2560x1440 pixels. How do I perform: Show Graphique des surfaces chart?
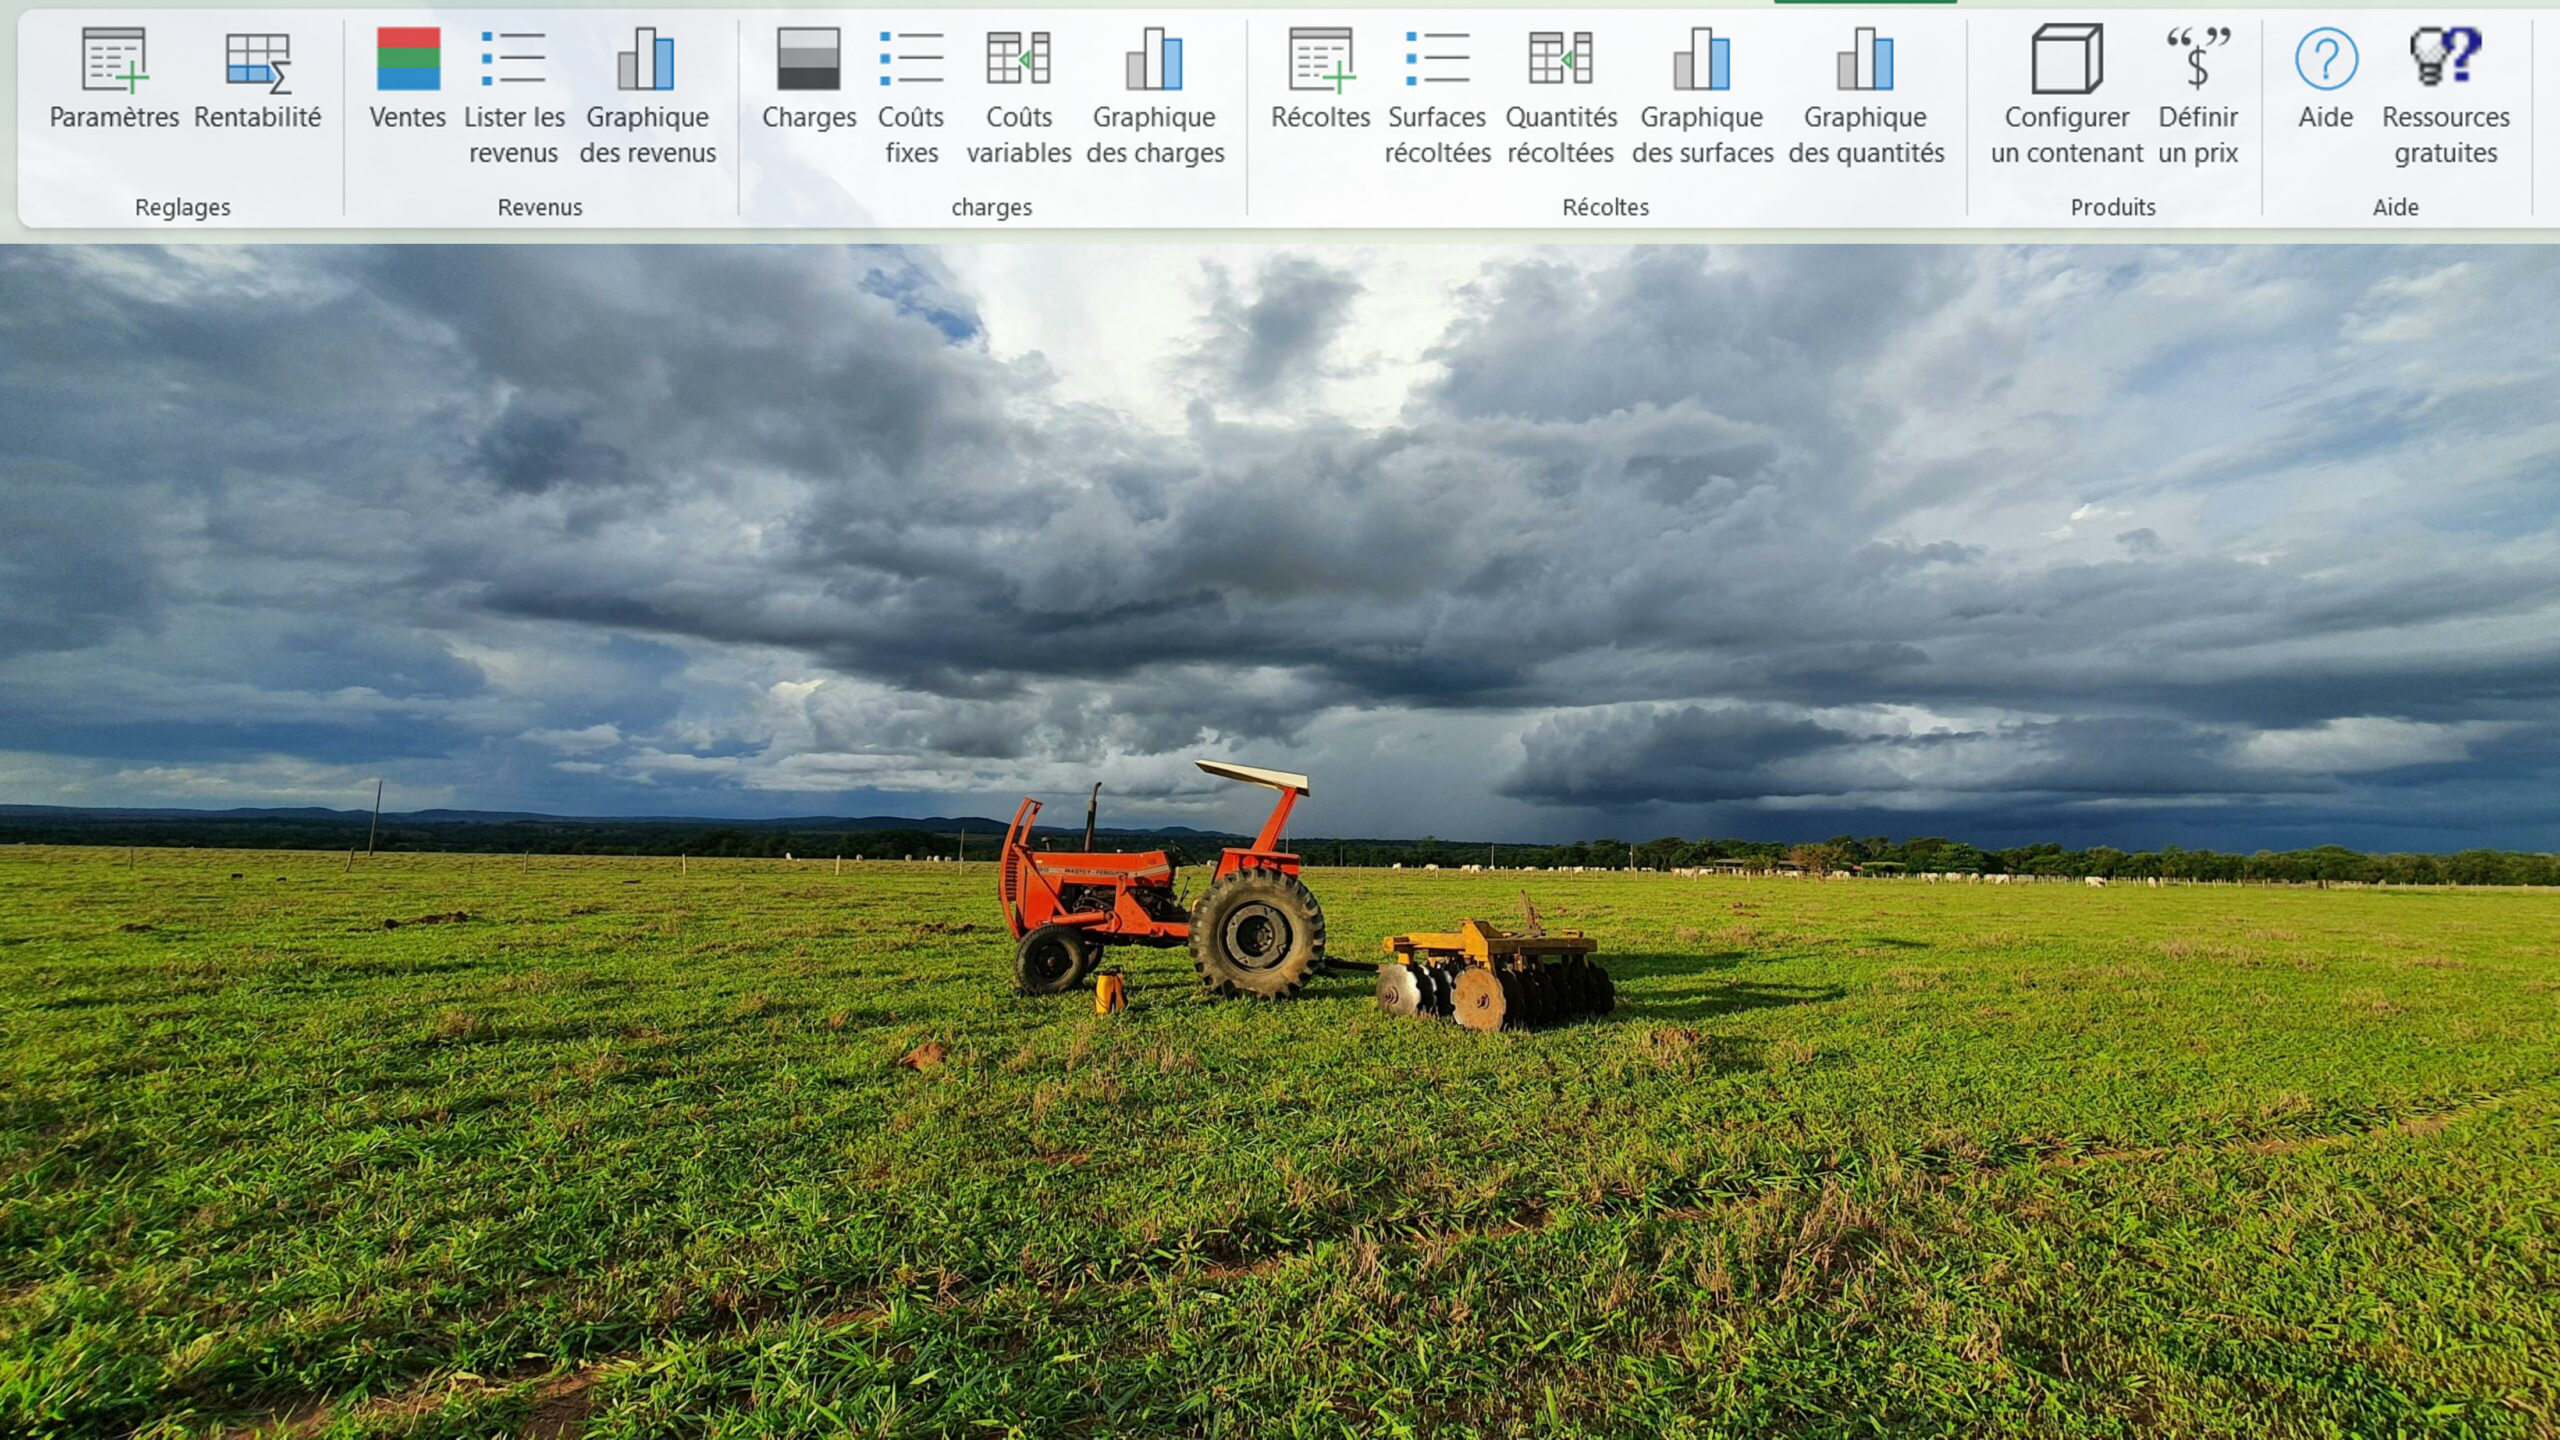[1702, 60]
